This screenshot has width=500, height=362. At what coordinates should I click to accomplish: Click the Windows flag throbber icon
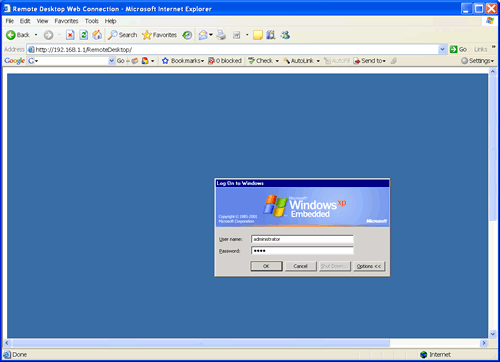pyautogui.click(x=490, y=21)
